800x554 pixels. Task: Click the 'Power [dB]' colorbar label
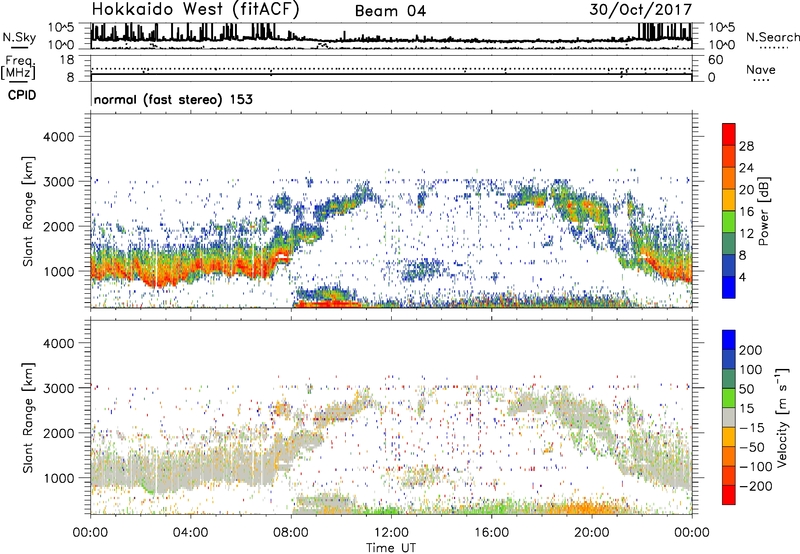(x=763, y=211)
